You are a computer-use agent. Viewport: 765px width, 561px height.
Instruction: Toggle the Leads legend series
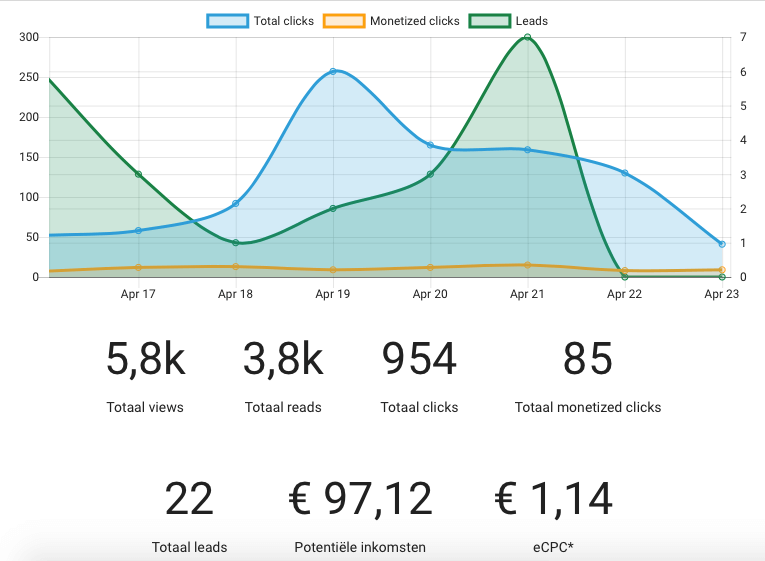click(508, 21)
